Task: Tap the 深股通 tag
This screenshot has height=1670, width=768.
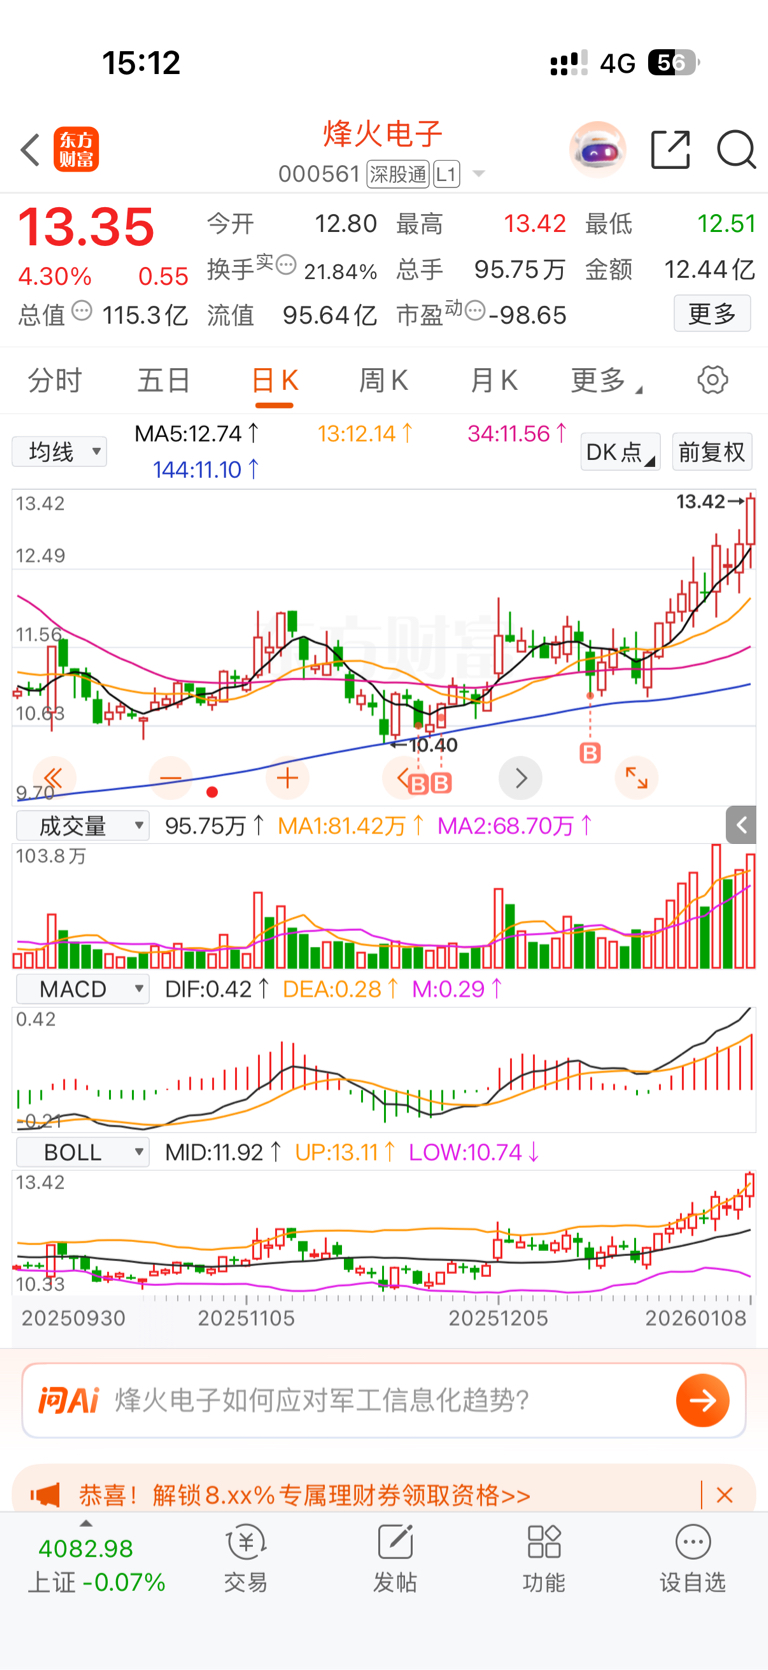Action: (x=398, y=174)
